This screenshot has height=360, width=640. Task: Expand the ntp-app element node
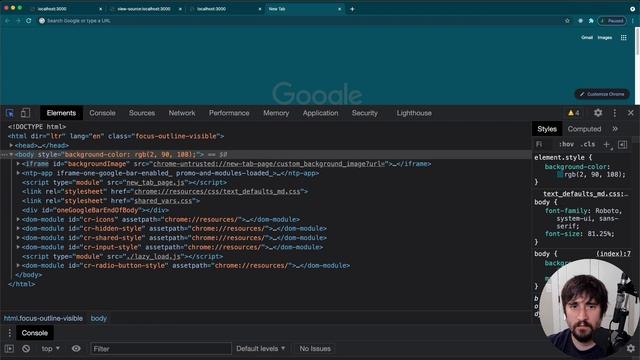[18, 173]
